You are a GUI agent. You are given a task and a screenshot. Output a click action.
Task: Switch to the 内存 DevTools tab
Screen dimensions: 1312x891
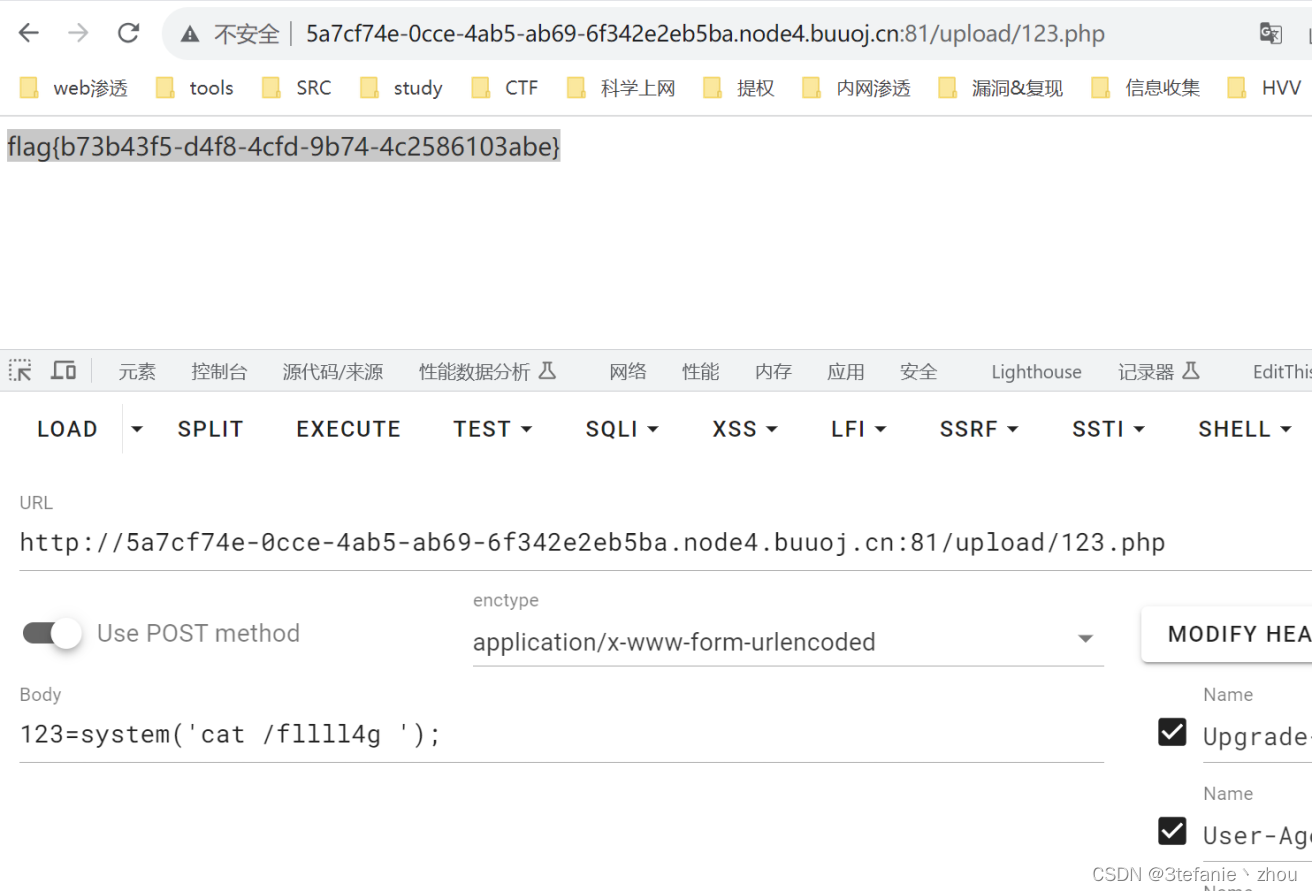pos(774,372)
